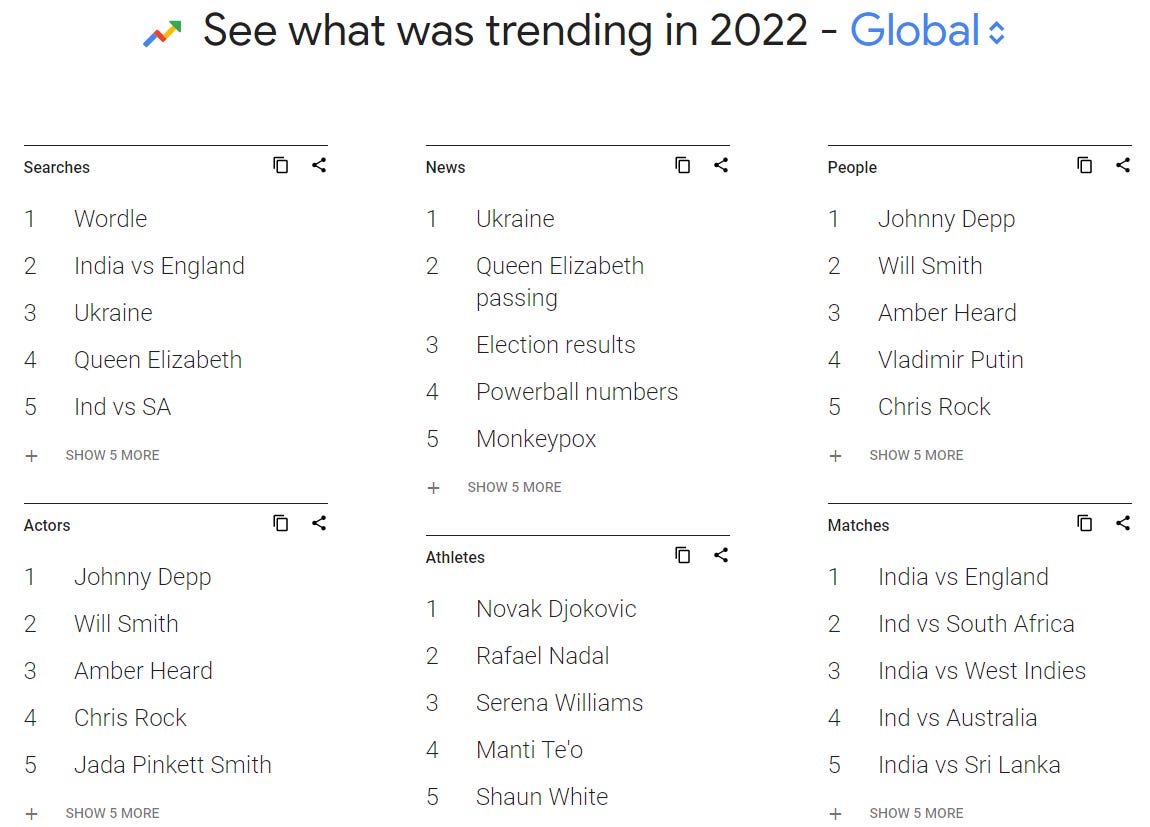The width and height of the screenshot is (1150, 827).
Task: Copy the Searches list
Action: click(281, 166)
